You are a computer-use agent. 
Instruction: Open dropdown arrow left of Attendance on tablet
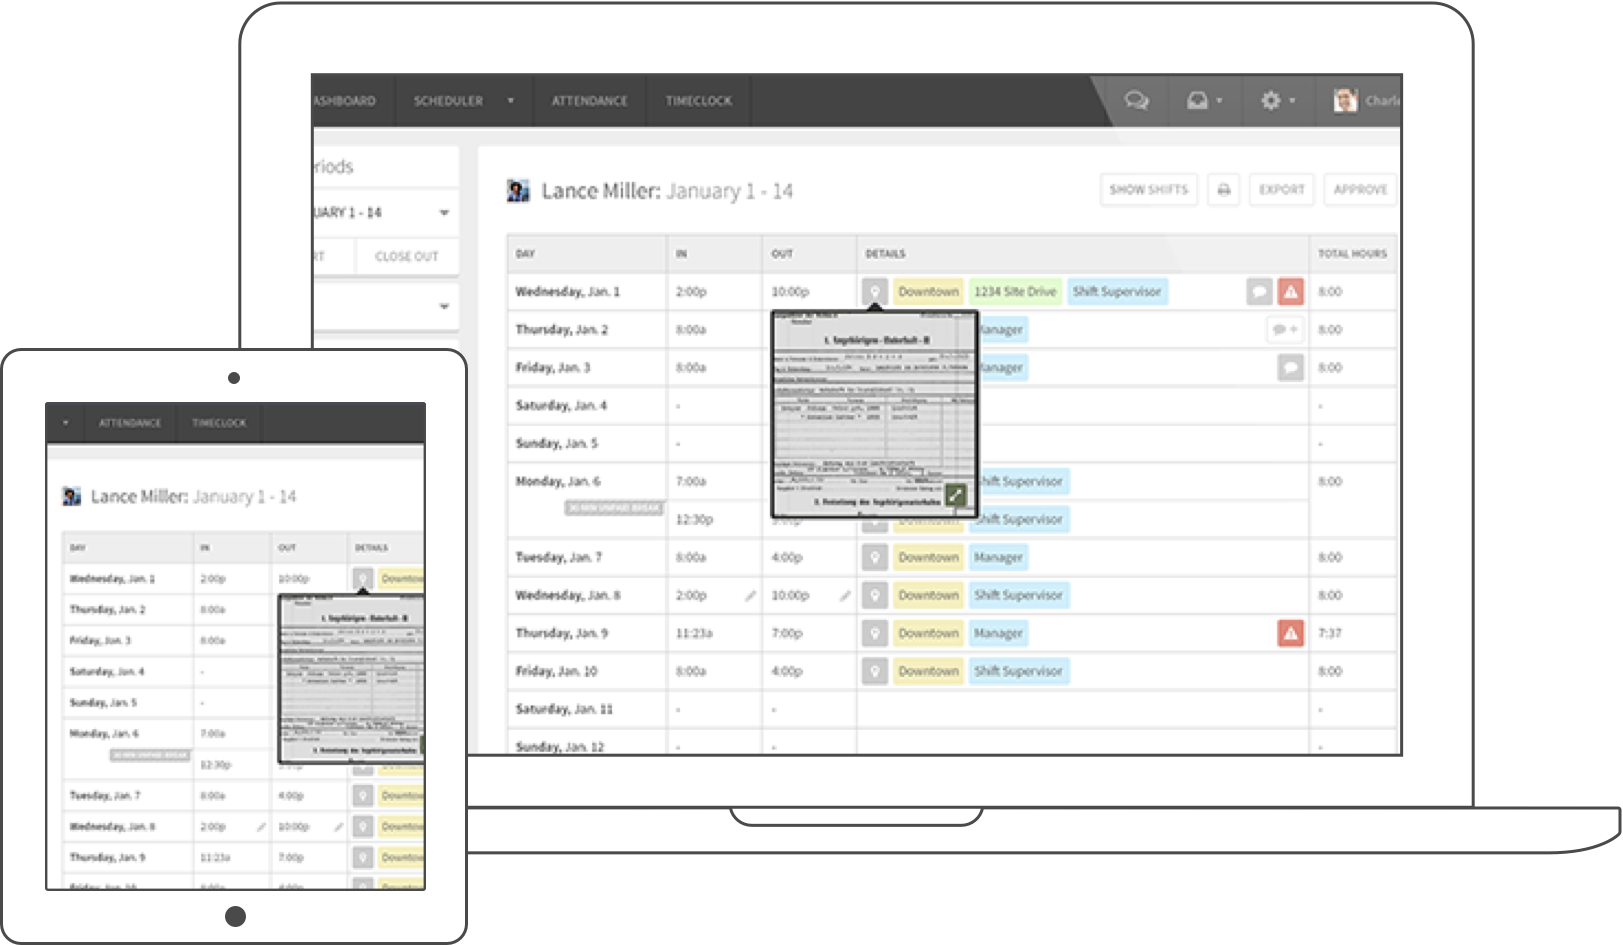65,423
